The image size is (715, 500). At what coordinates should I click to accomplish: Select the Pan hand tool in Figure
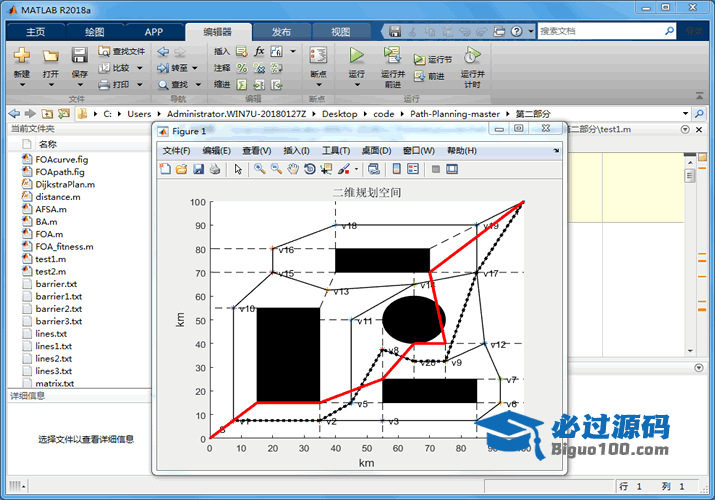click(x=293, y=169)
